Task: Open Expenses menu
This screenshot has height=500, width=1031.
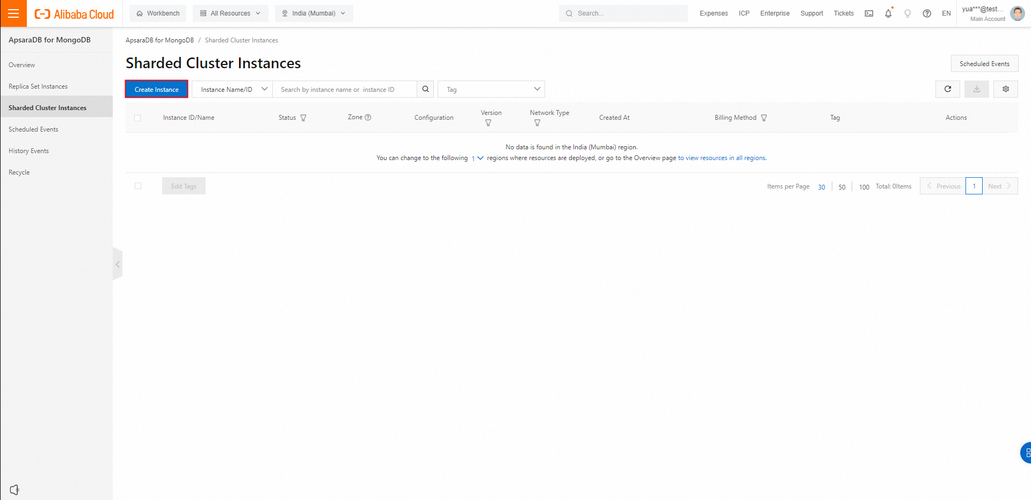Action: click(713, 13)
